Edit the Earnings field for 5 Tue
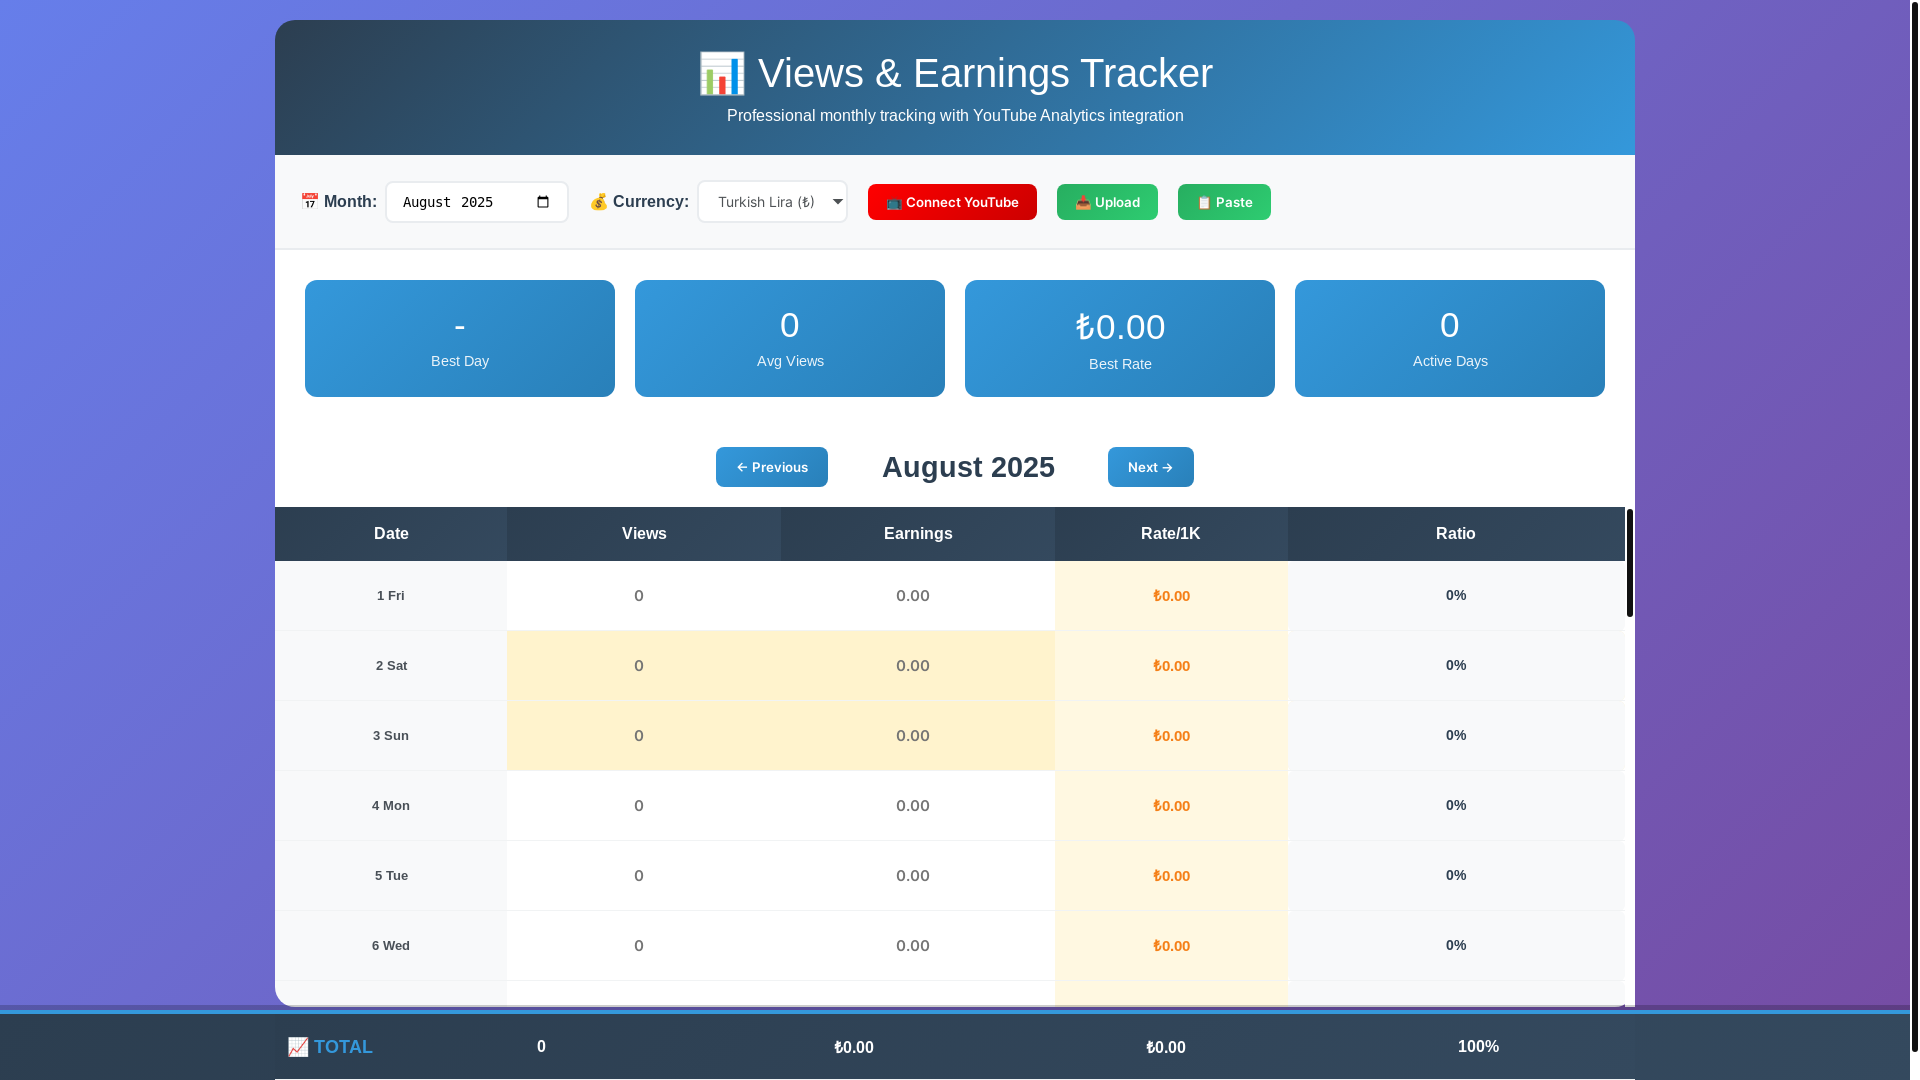This screenshot has height=1080, width=1920. (918, 876)
